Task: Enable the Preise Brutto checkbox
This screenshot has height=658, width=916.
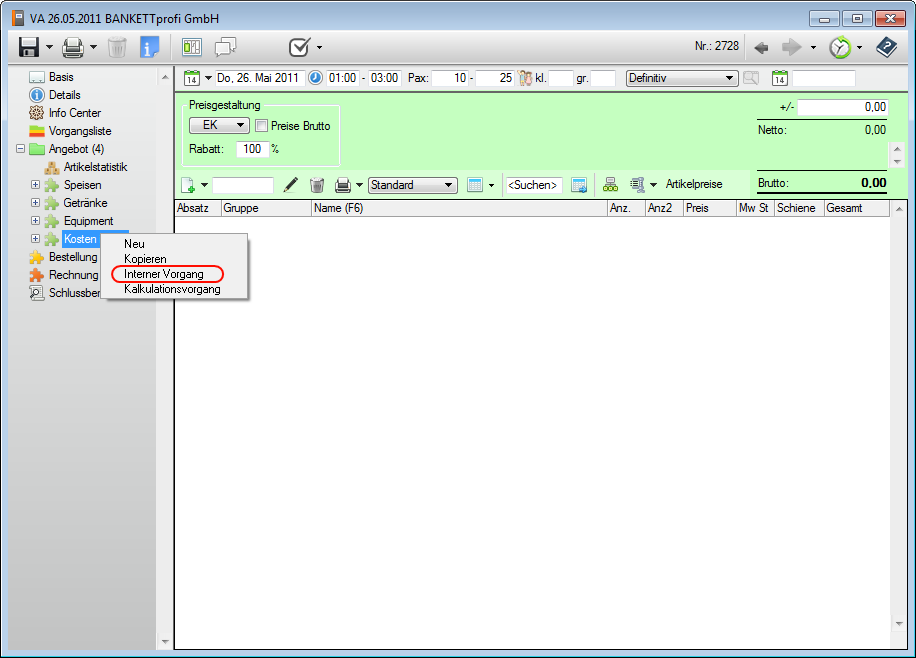Action: pyautogui.click(x=261, y=126)
